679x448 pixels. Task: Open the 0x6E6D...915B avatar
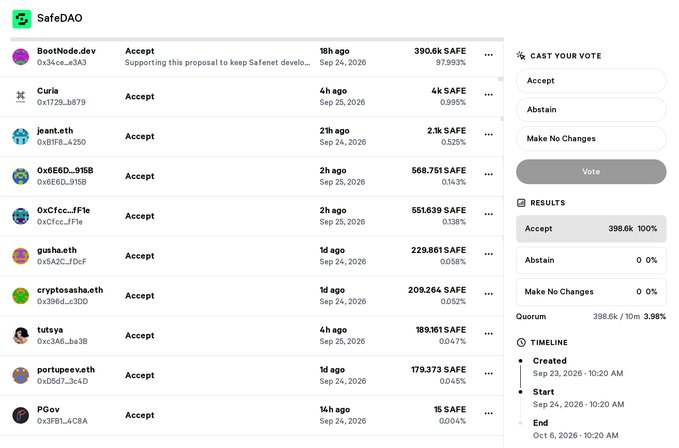[x=20, y=176]
